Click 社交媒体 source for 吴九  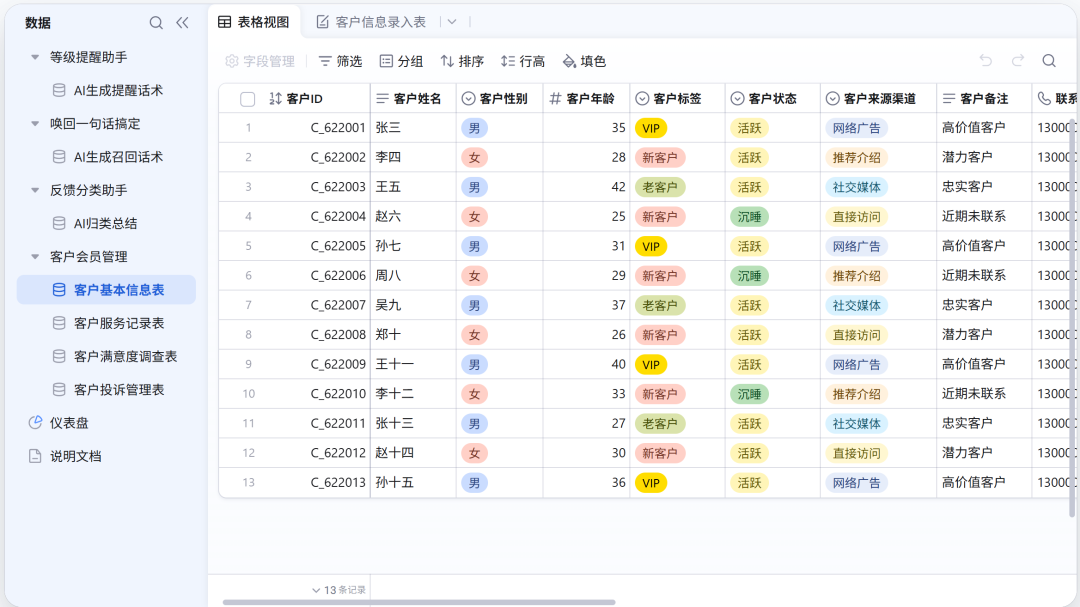click(x=856, y=305)
